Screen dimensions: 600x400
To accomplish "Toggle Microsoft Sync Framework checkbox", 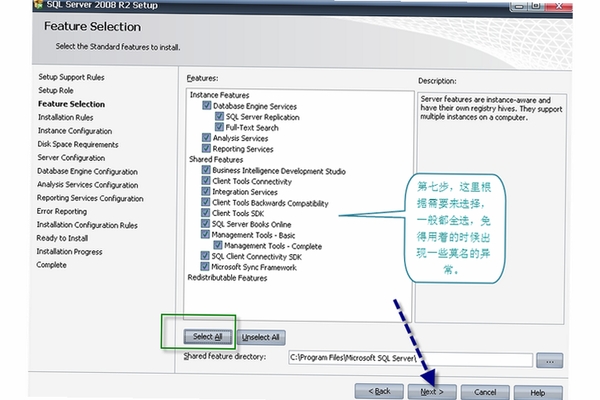I will pos(205,266).
